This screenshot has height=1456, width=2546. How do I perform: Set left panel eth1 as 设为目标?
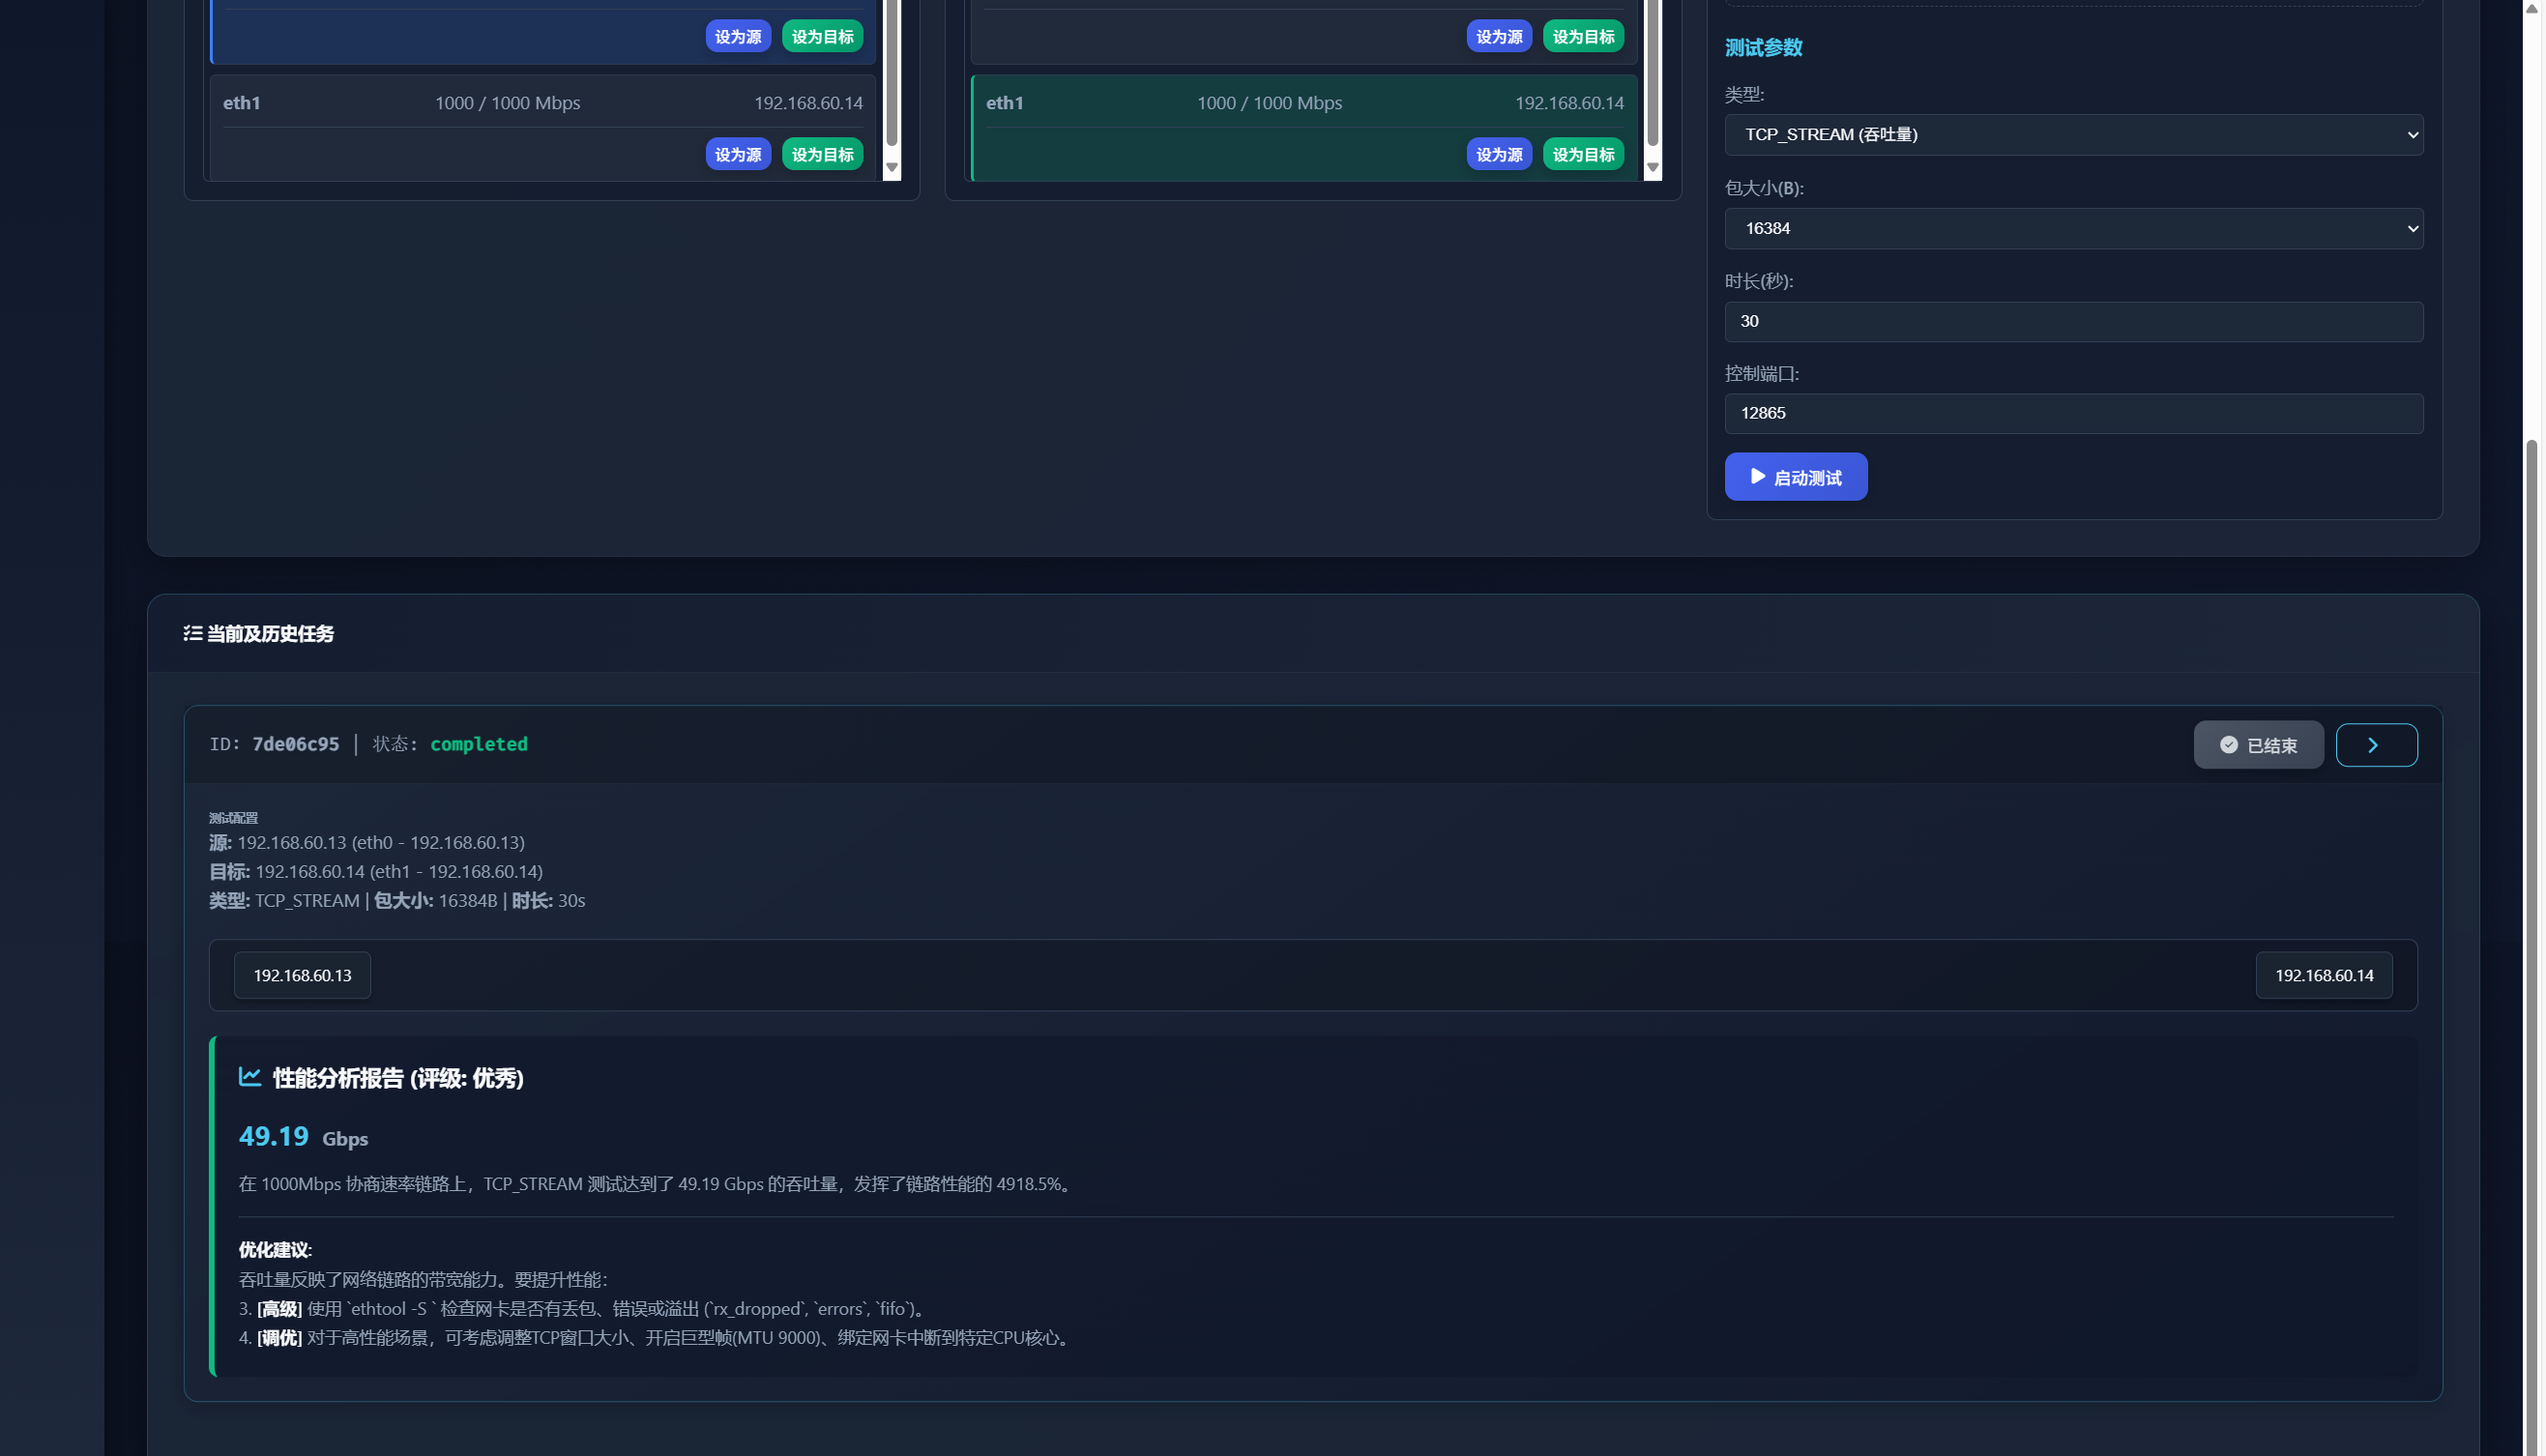click(x=822, y=155)
